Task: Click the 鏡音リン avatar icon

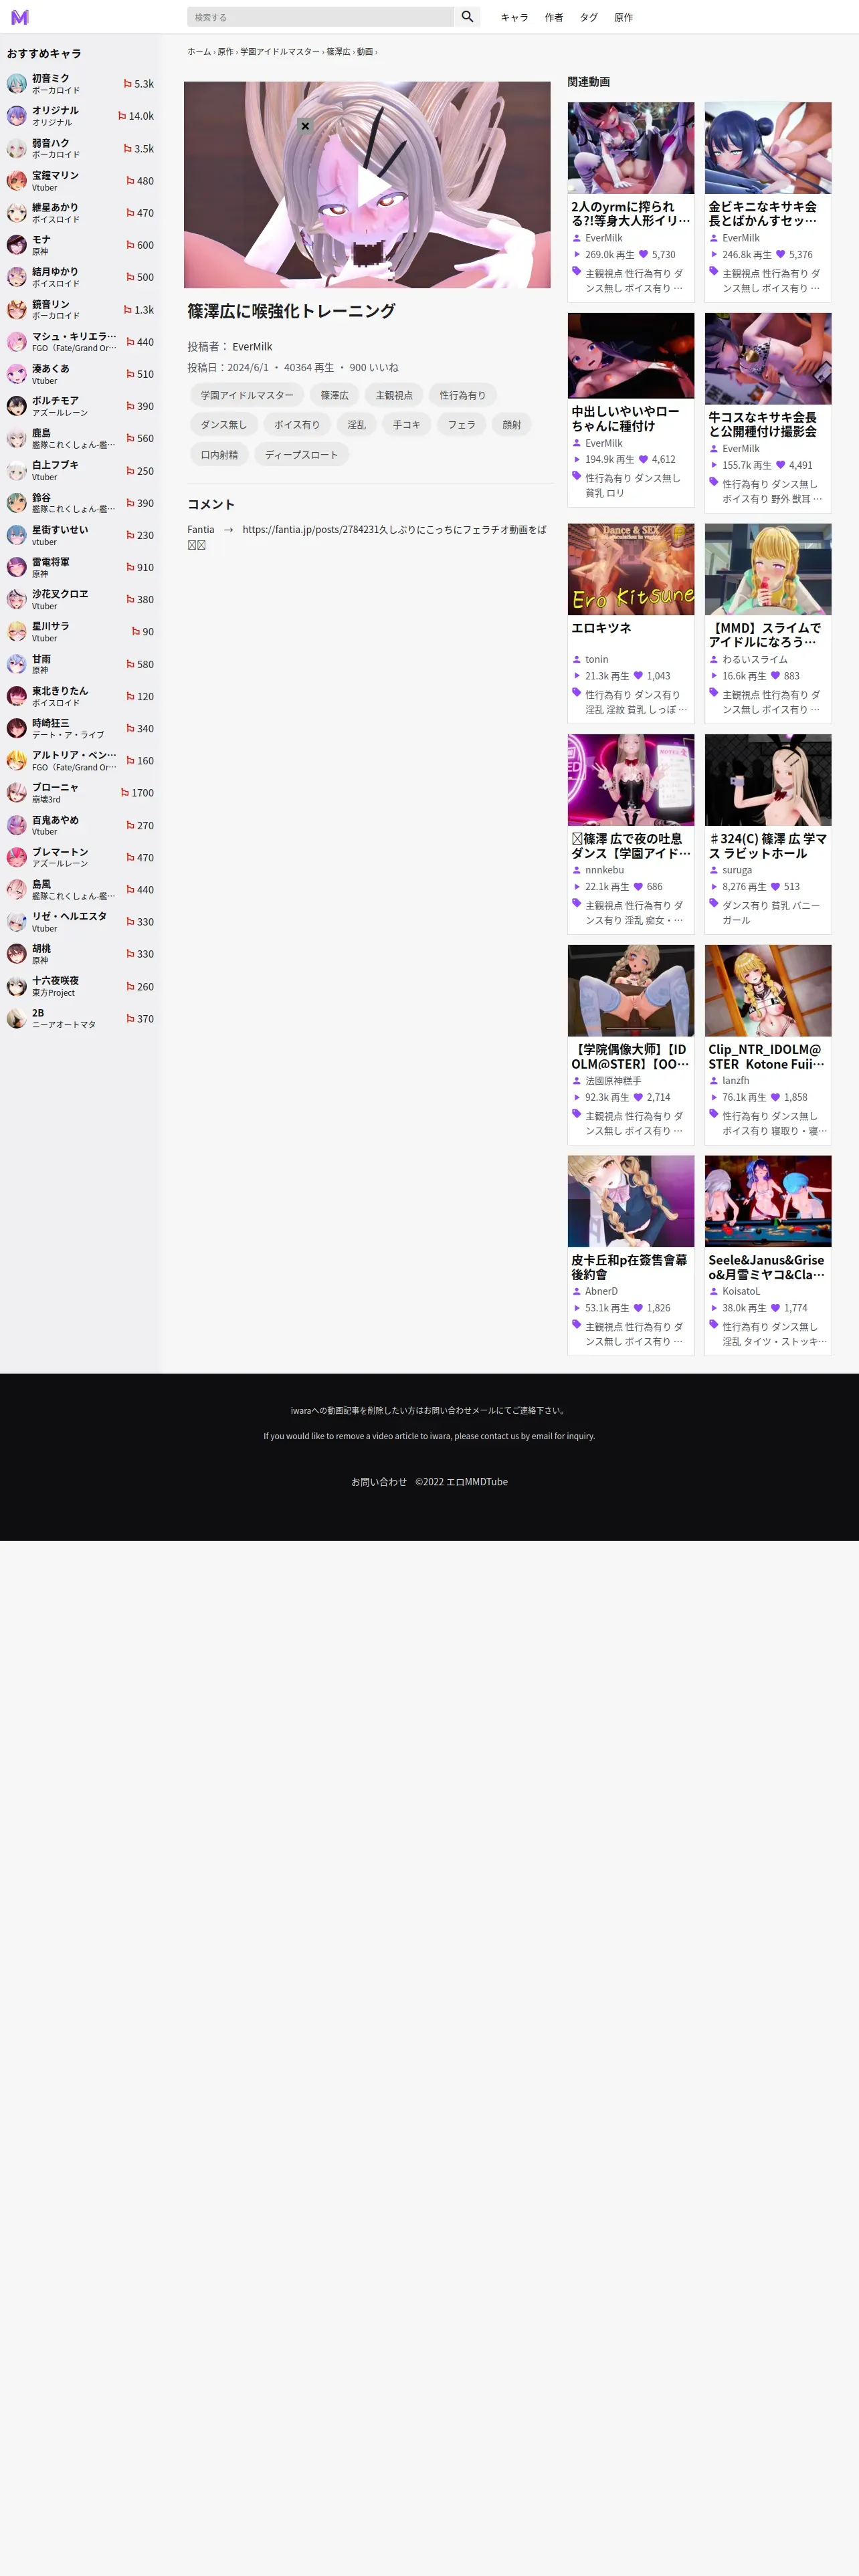Action: [17, 310]
